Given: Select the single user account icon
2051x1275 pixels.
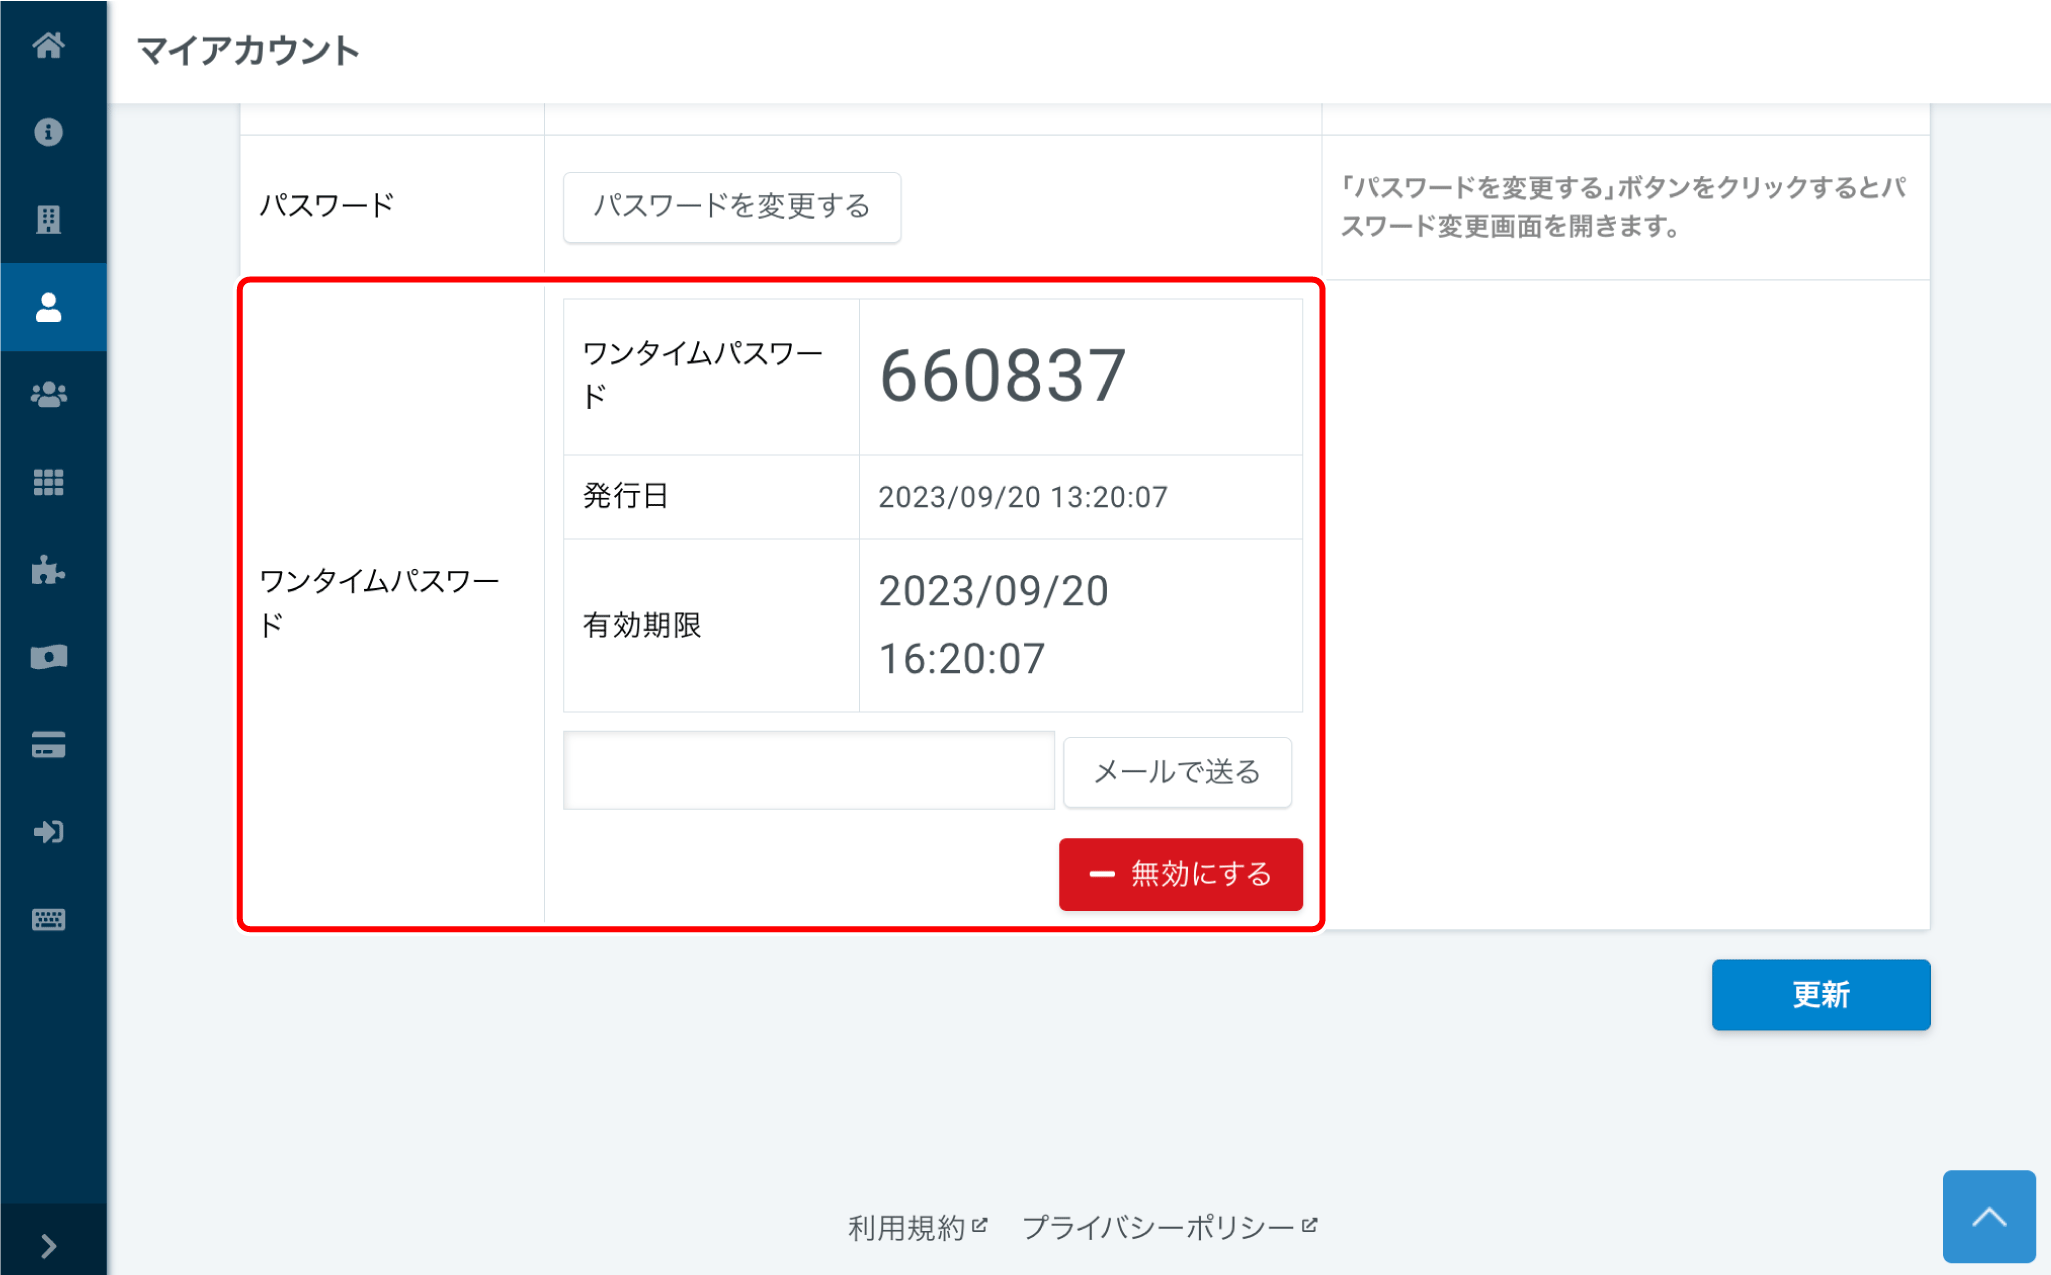Looking at the screenshot, I should [x=48, y=307].
